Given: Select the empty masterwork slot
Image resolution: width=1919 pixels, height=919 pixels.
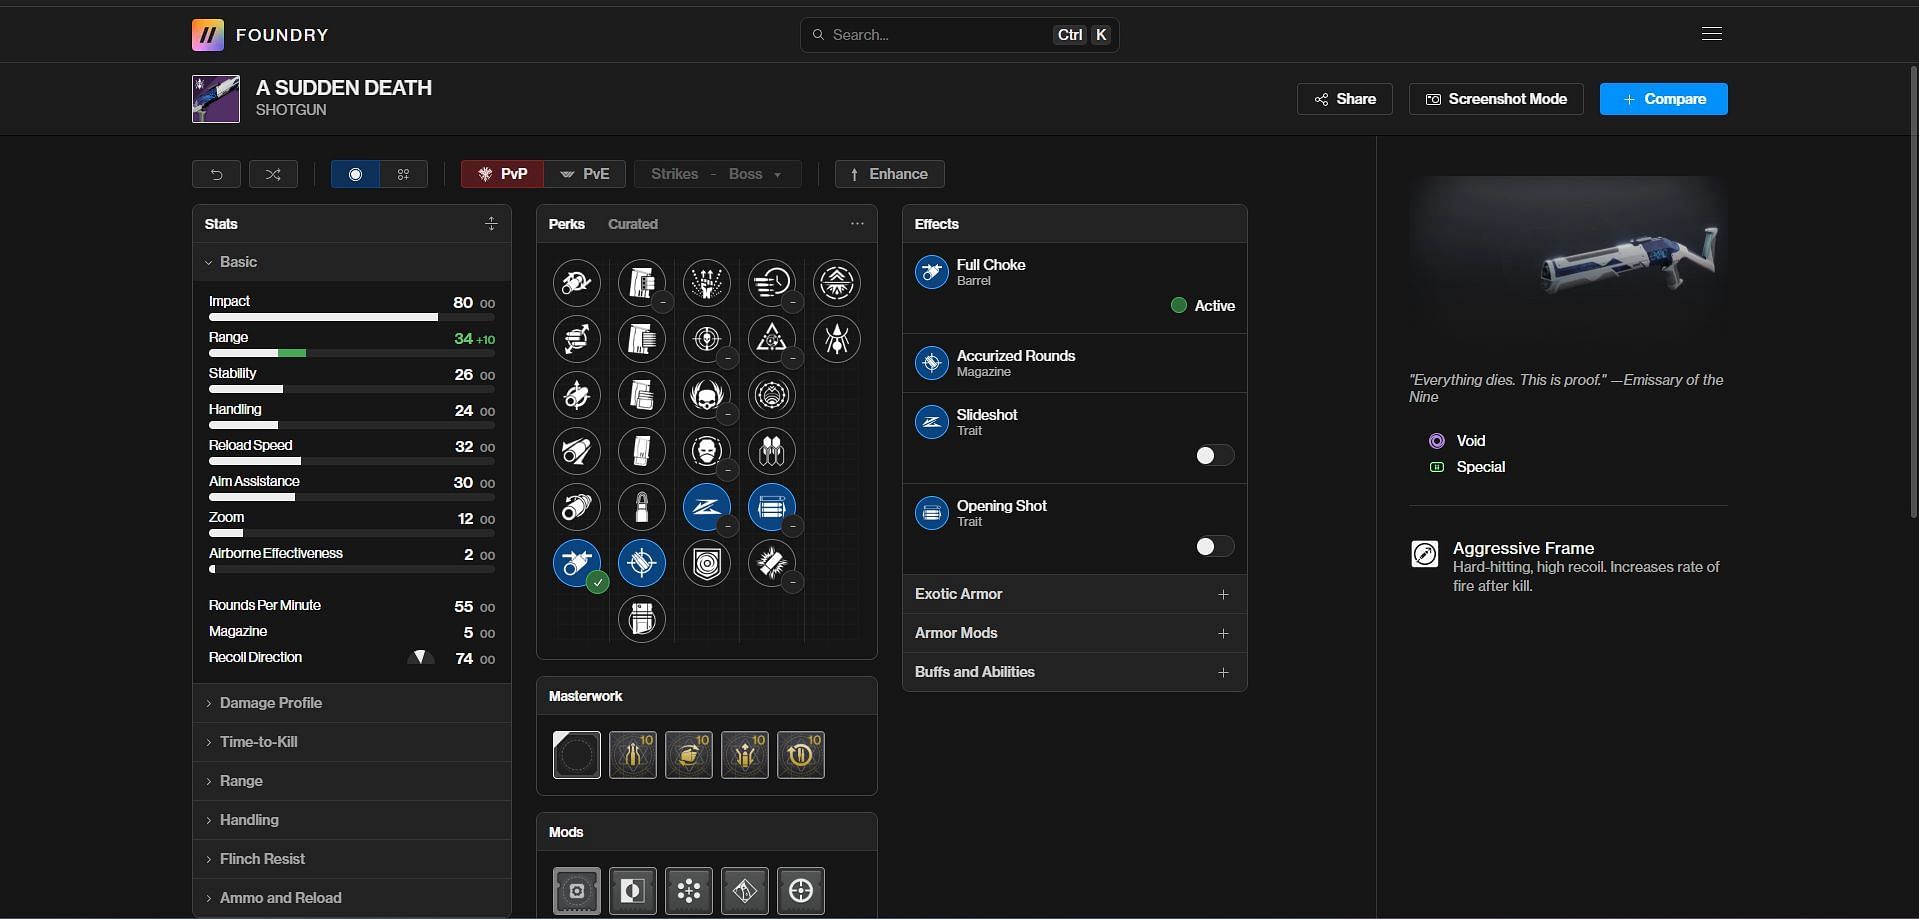Looking at the screenshot, I should [577, 755].
